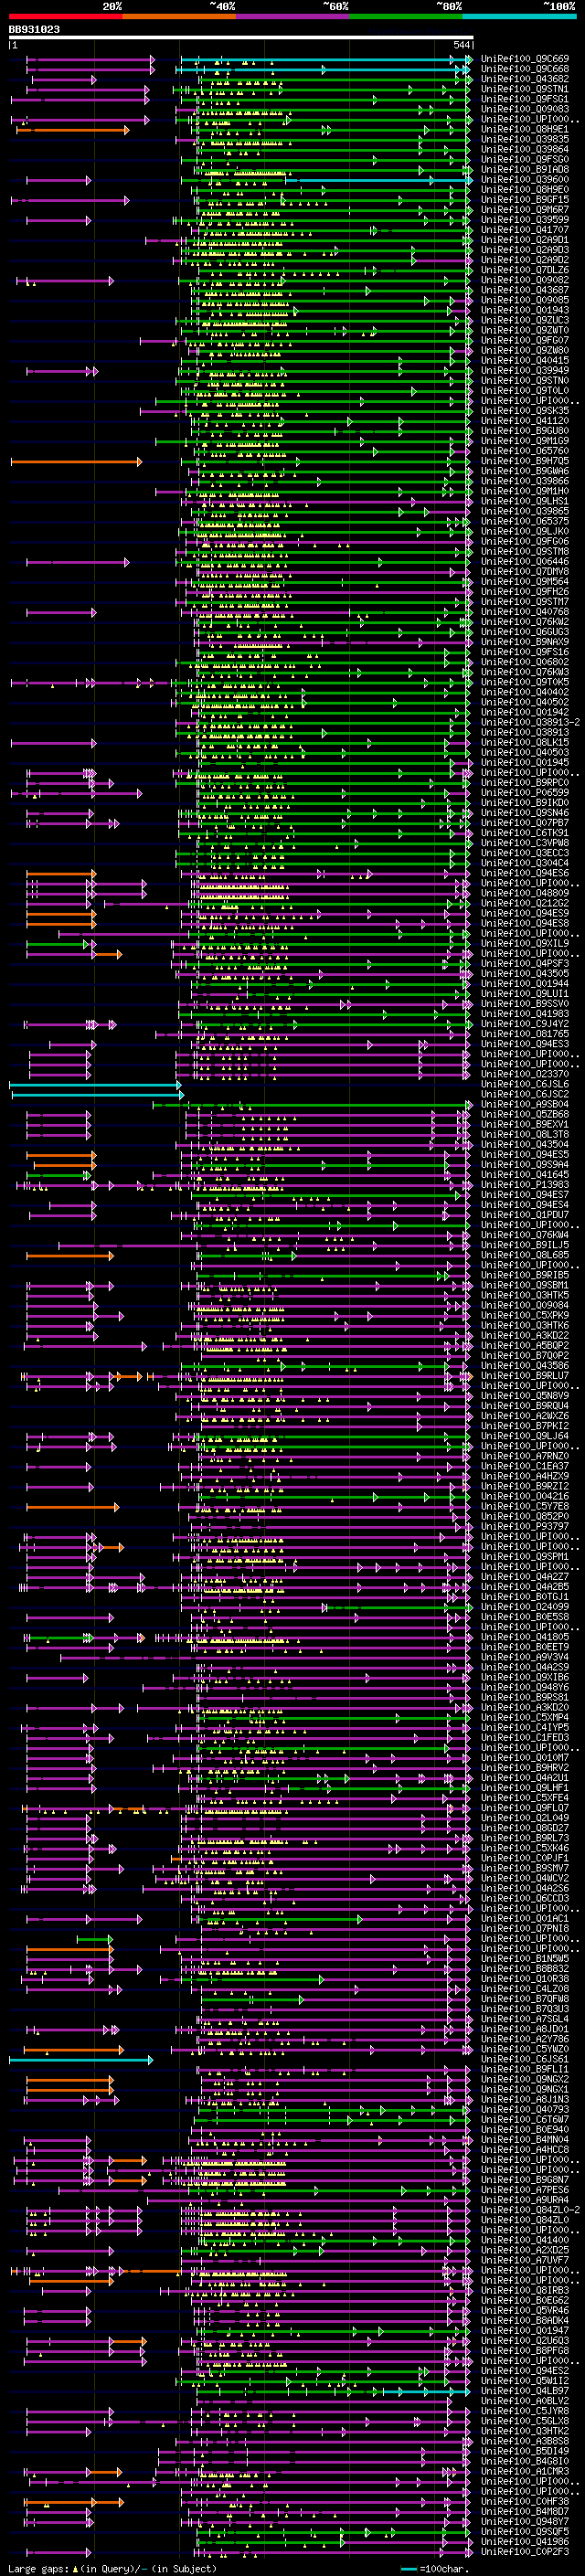Click the UniRef100_Q01943 label
Screen dimensions: 585x2576
tap(524, 310)
